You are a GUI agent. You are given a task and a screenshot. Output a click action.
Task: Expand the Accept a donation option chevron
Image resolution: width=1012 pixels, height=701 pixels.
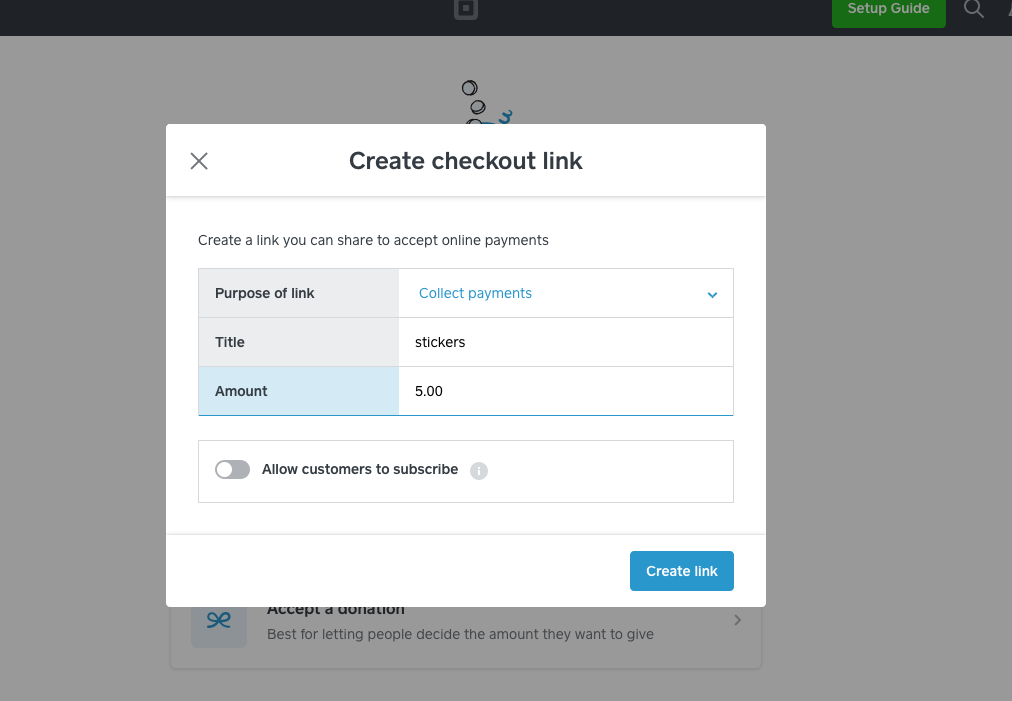point(737,620)
